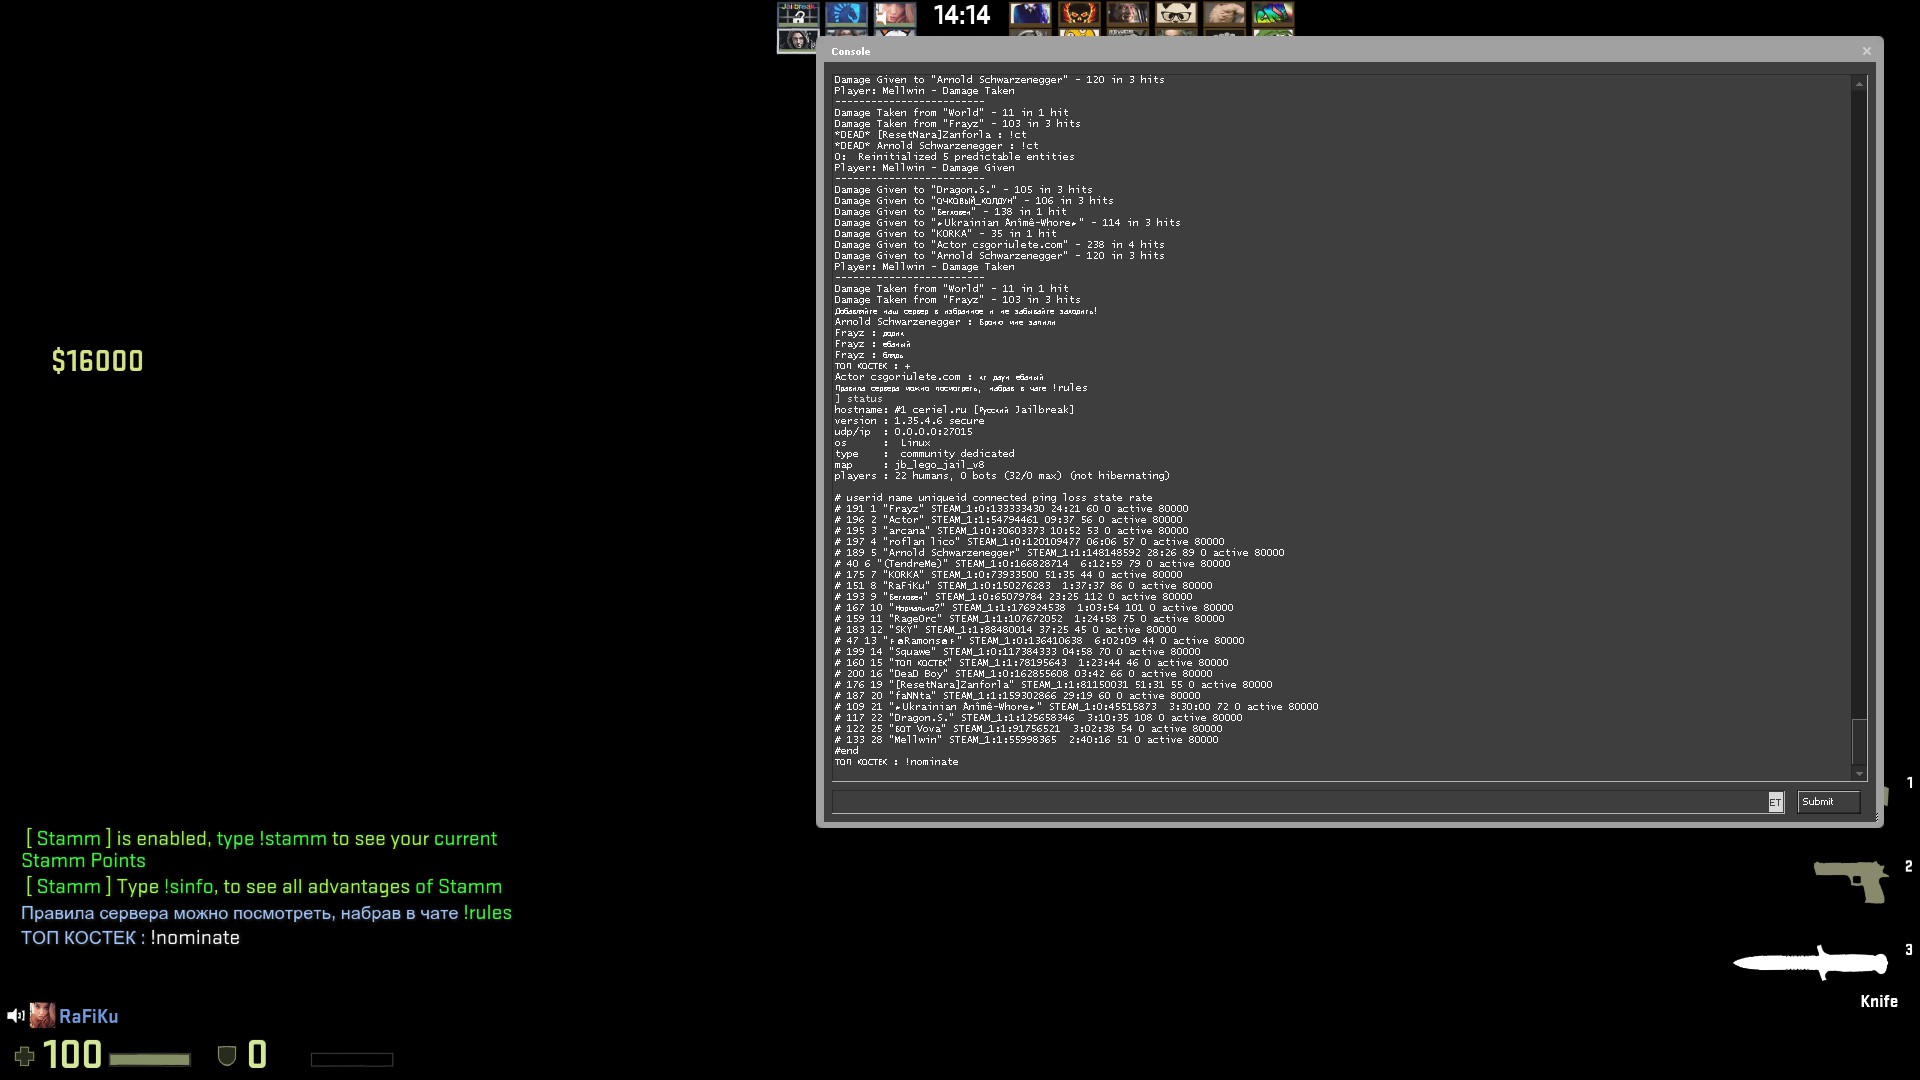1920x1080 pixels.
Task: Click the rainbow colored player avatar
Action: coord(1273,13)
